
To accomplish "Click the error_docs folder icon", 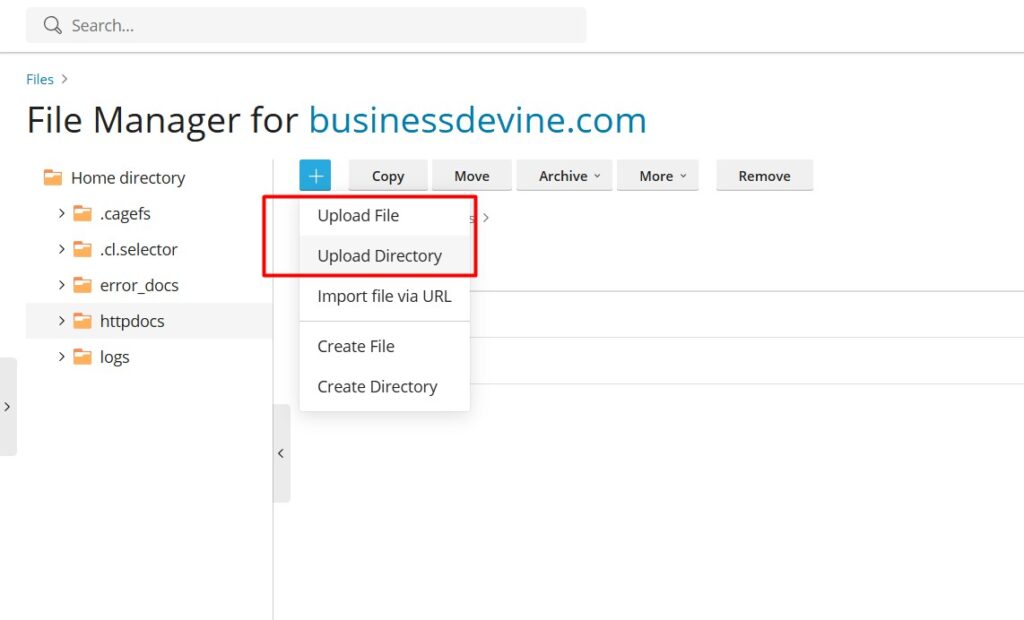I will pos(82,286).
